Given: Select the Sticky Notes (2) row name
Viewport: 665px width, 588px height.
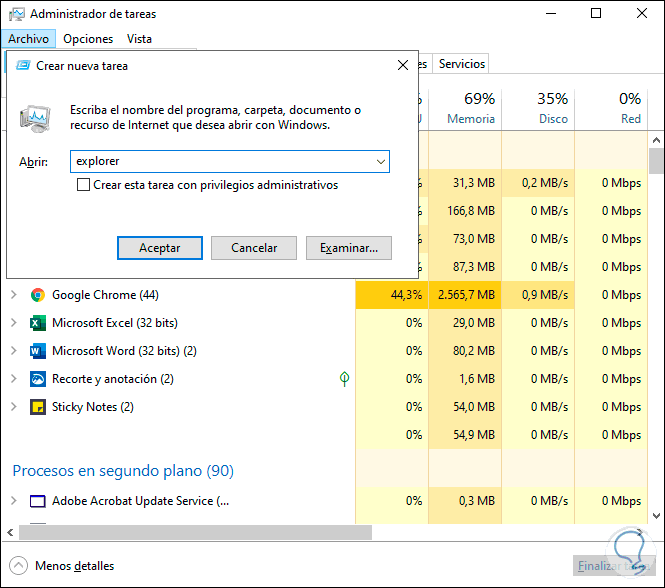Looking at the screenshot, I should coord(92,407).
